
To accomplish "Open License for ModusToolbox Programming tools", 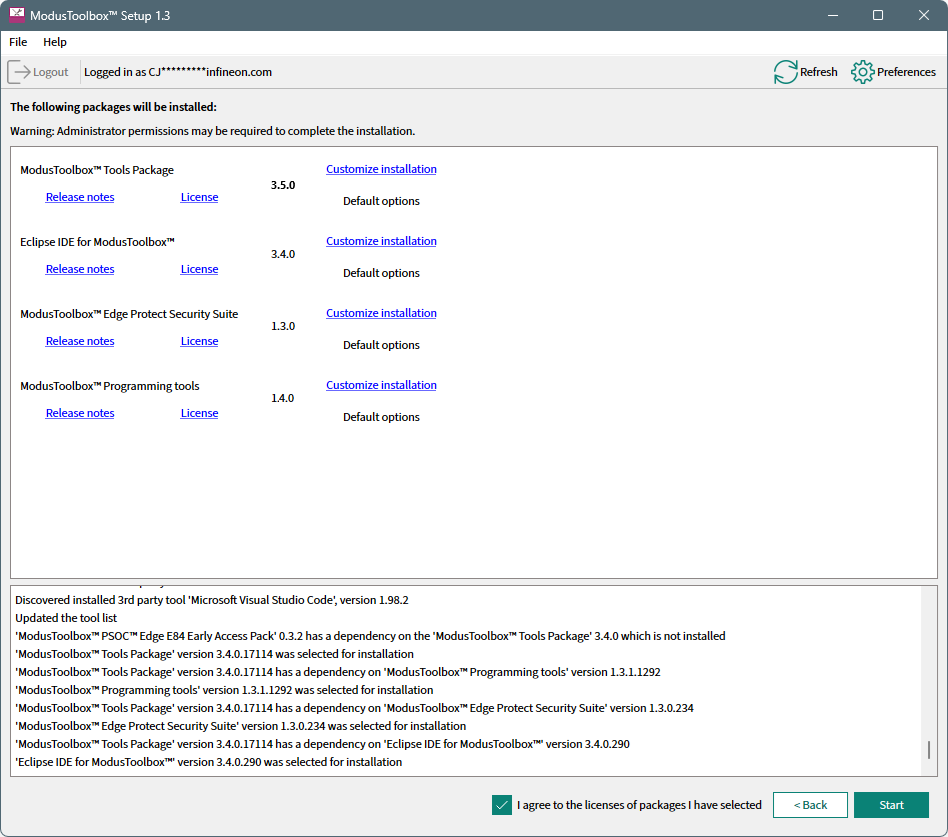I will pyautogui.click(x=199, y=413).
